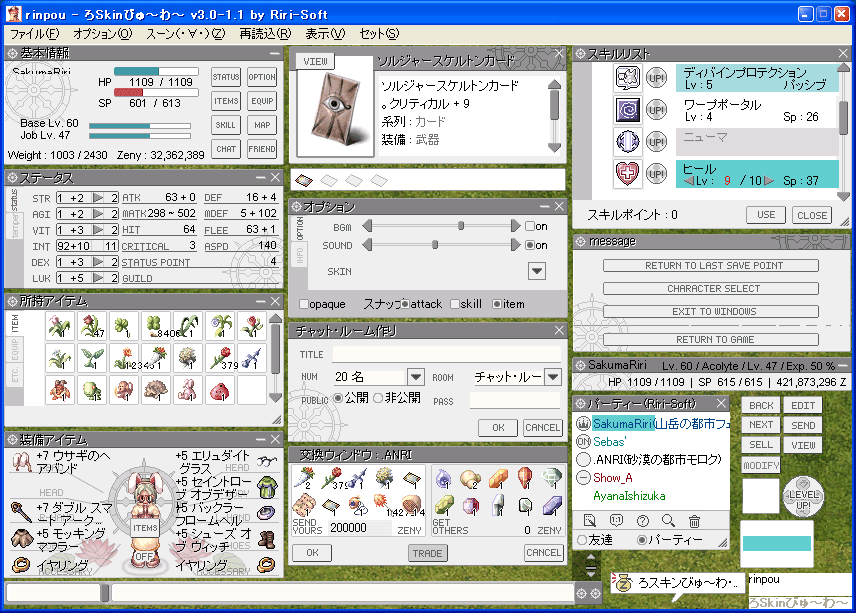Click the chat room TITLE field
This screenshot has height=613, width=856.
pos(447,354)
